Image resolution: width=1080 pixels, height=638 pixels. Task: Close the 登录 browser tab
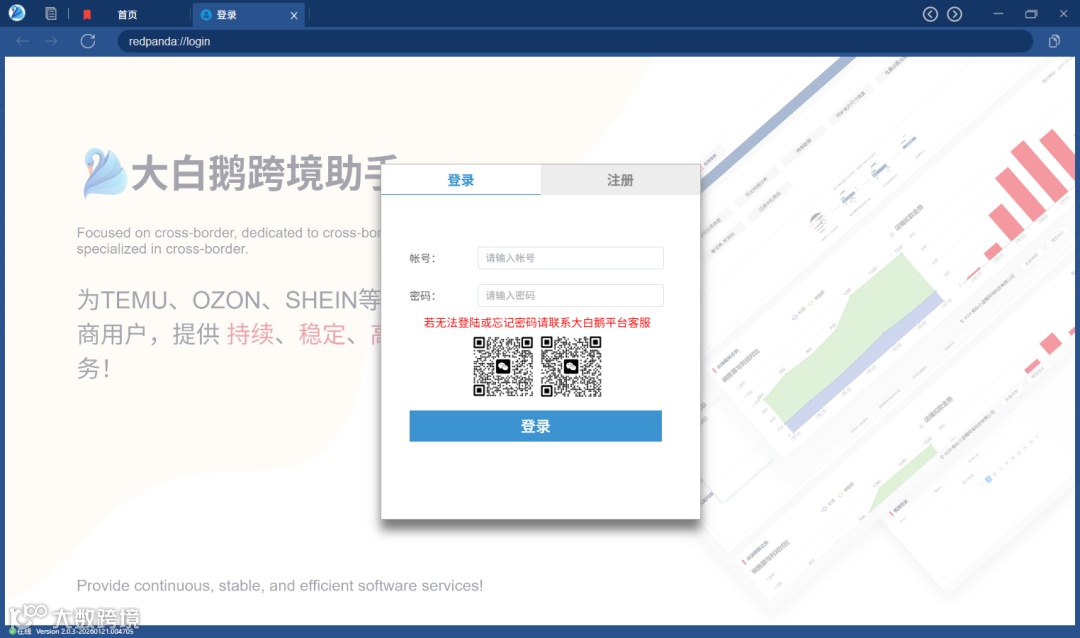294,15
